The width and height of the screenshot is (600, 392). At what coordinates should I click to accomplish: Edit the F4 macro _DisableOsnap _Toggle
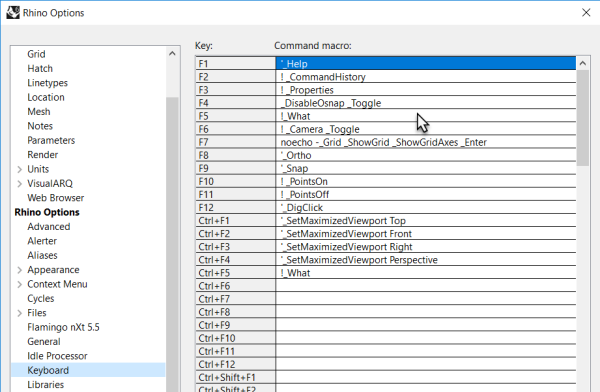click(x=426, y=103)
